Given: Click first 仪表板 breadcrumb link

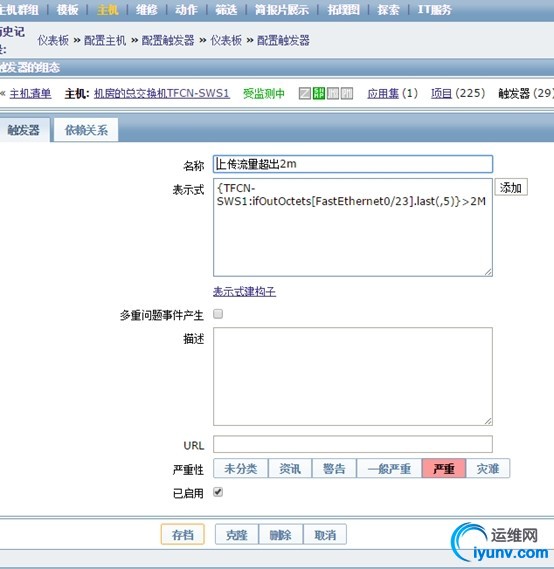Looking at the screenshot, I should [x=53, y=40].
